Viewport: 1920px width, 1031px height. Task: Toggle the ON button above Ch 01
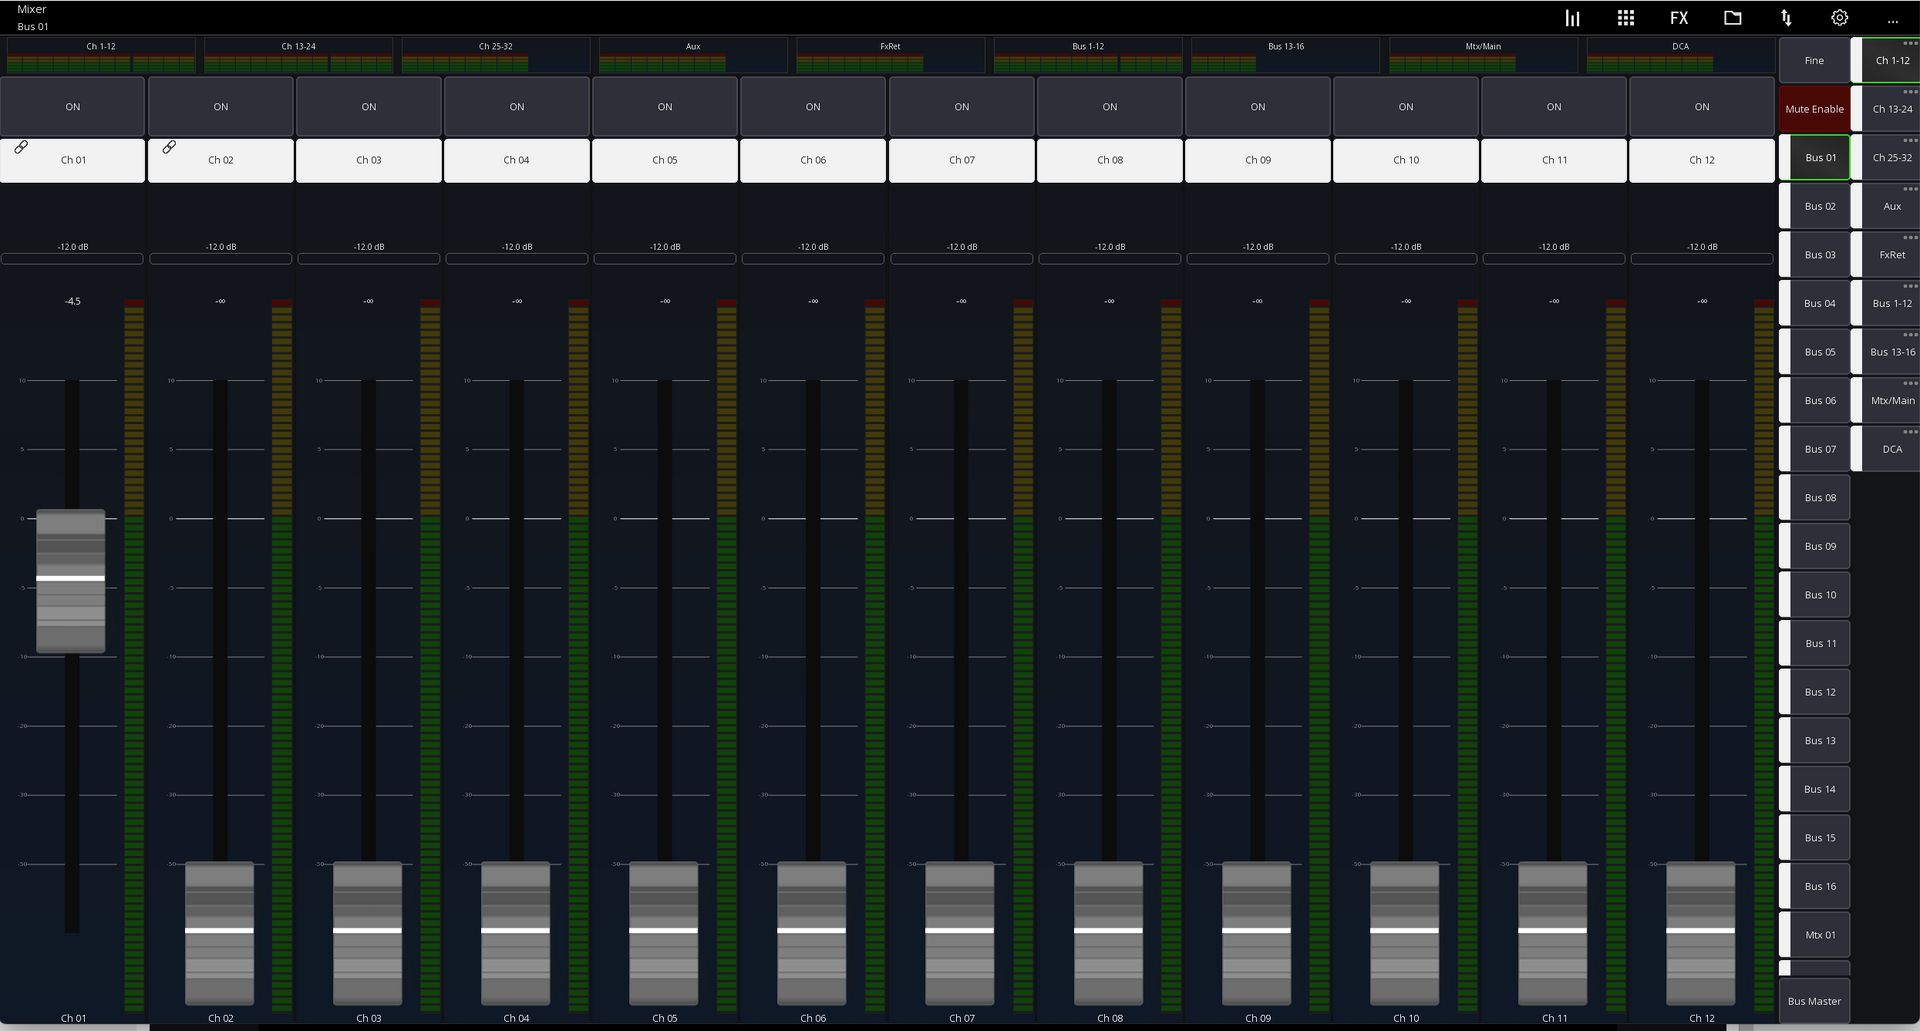tap(73, 107)
